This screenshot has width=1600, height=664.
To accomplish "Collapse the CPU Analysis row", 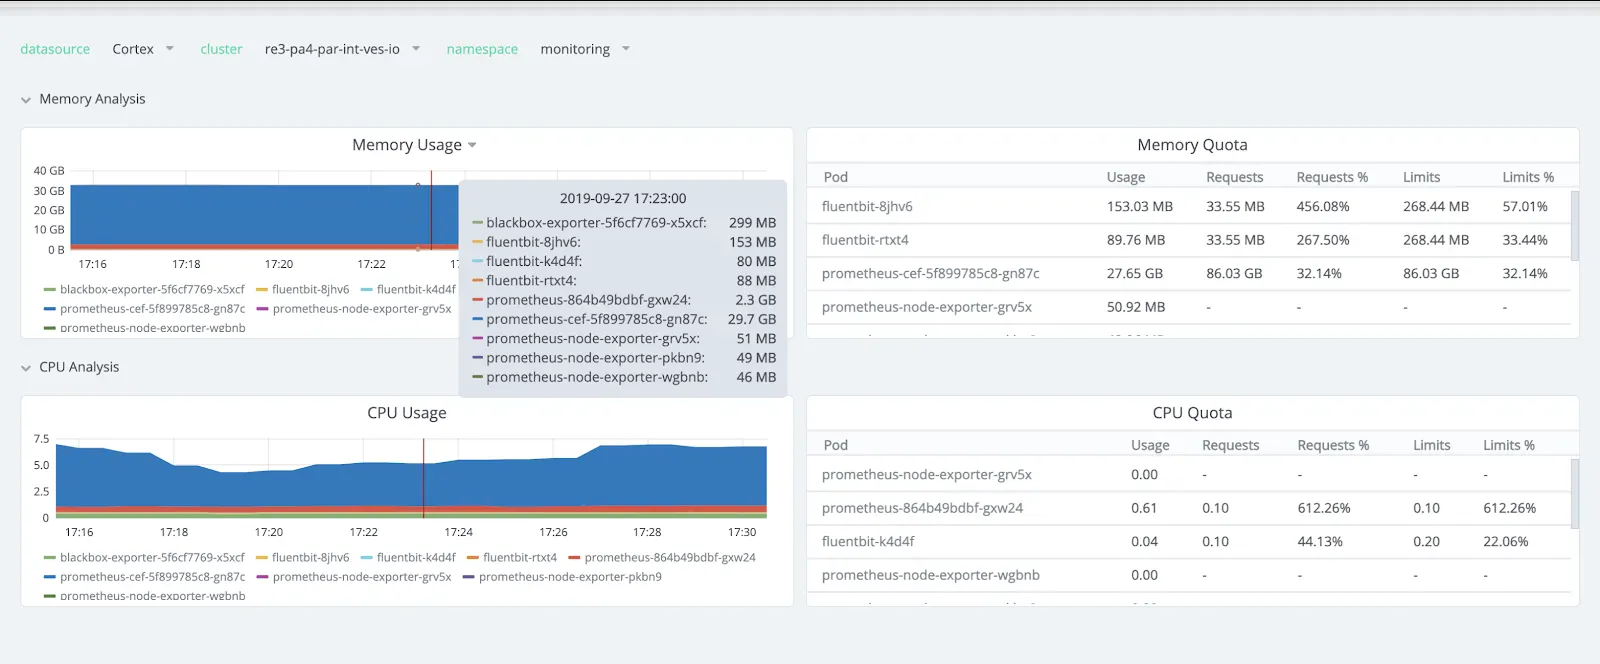I will click(x=70, y=367).
